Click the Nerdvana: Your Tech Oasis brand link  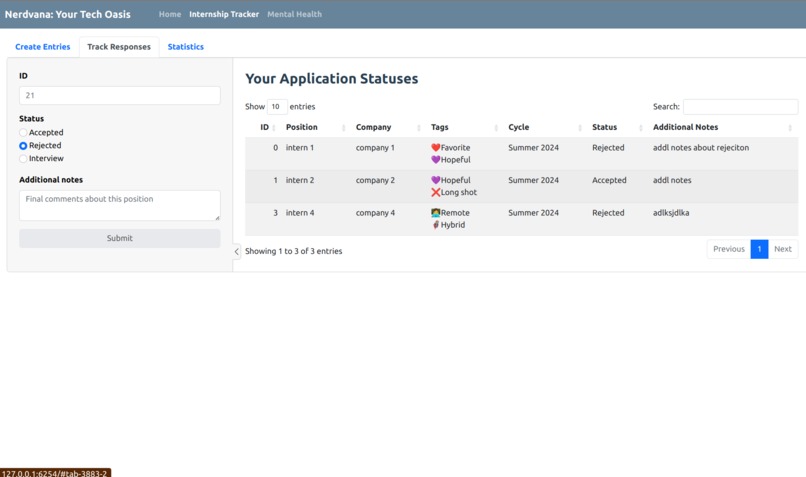pyautogui.click(x=67, y=14)
